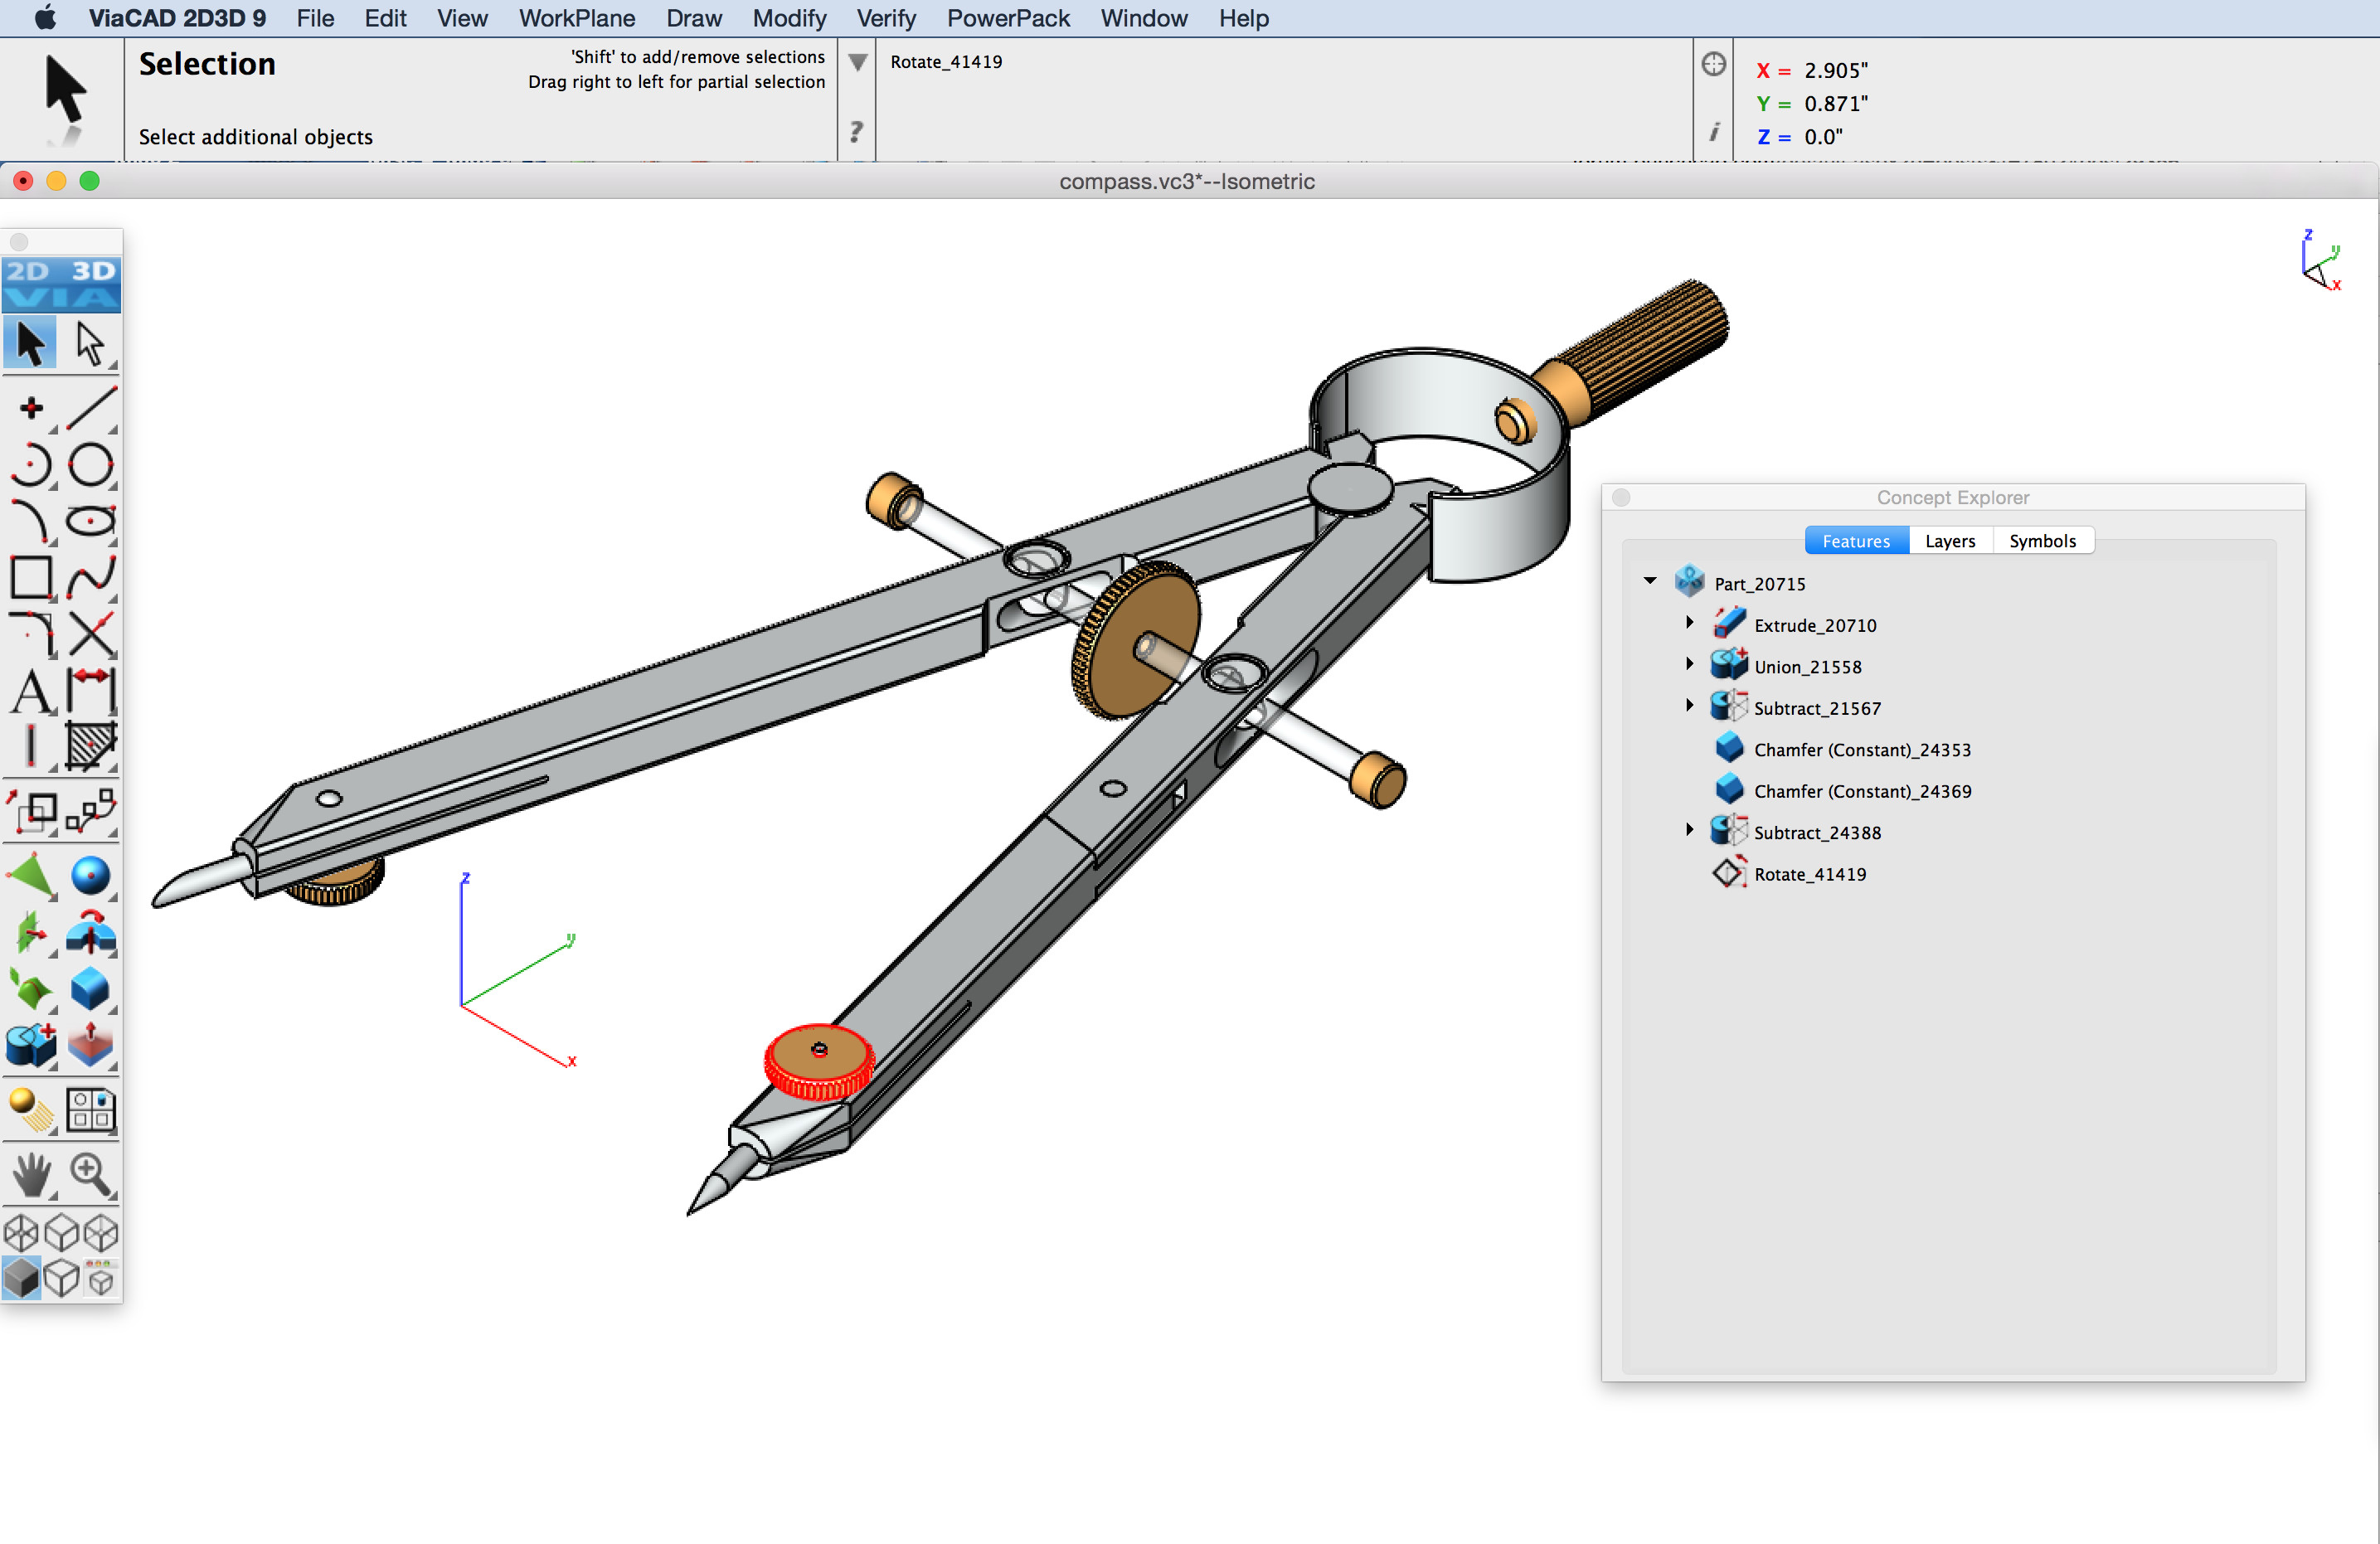Expand the Subtract_21567 tree item
2380x1544 pixels.
click(1689, 705)
